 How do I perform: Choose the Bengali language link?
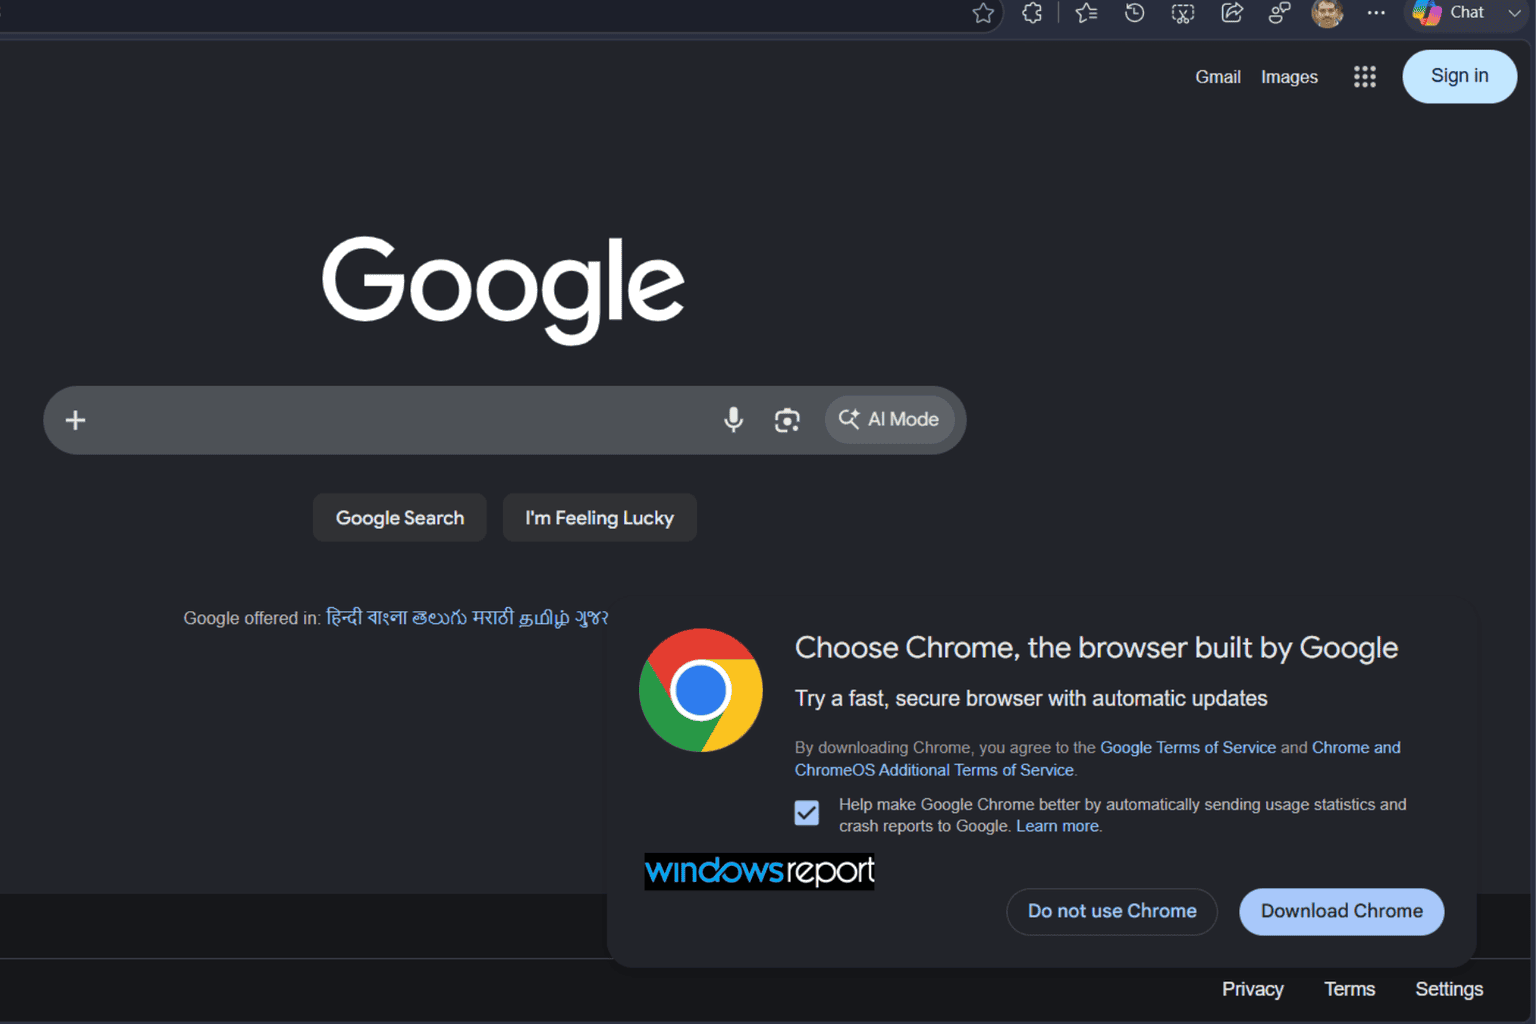point(387,617)
